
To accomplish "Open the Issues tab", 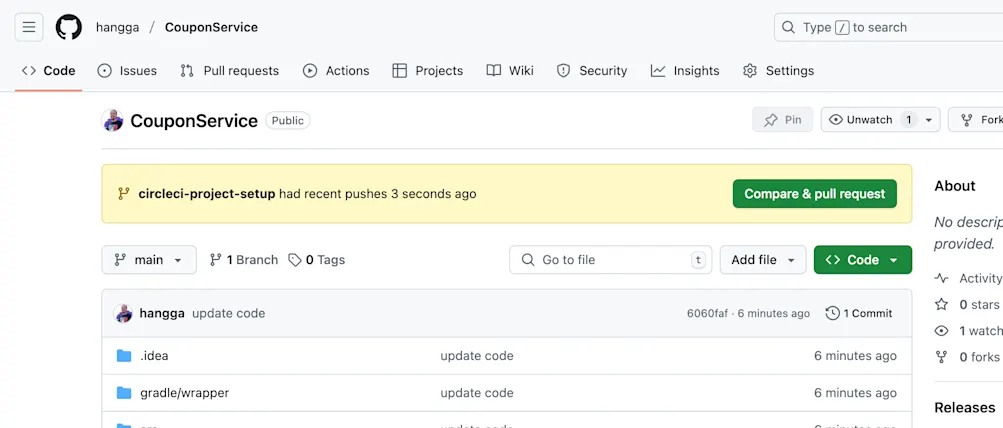I will (127, 71).
